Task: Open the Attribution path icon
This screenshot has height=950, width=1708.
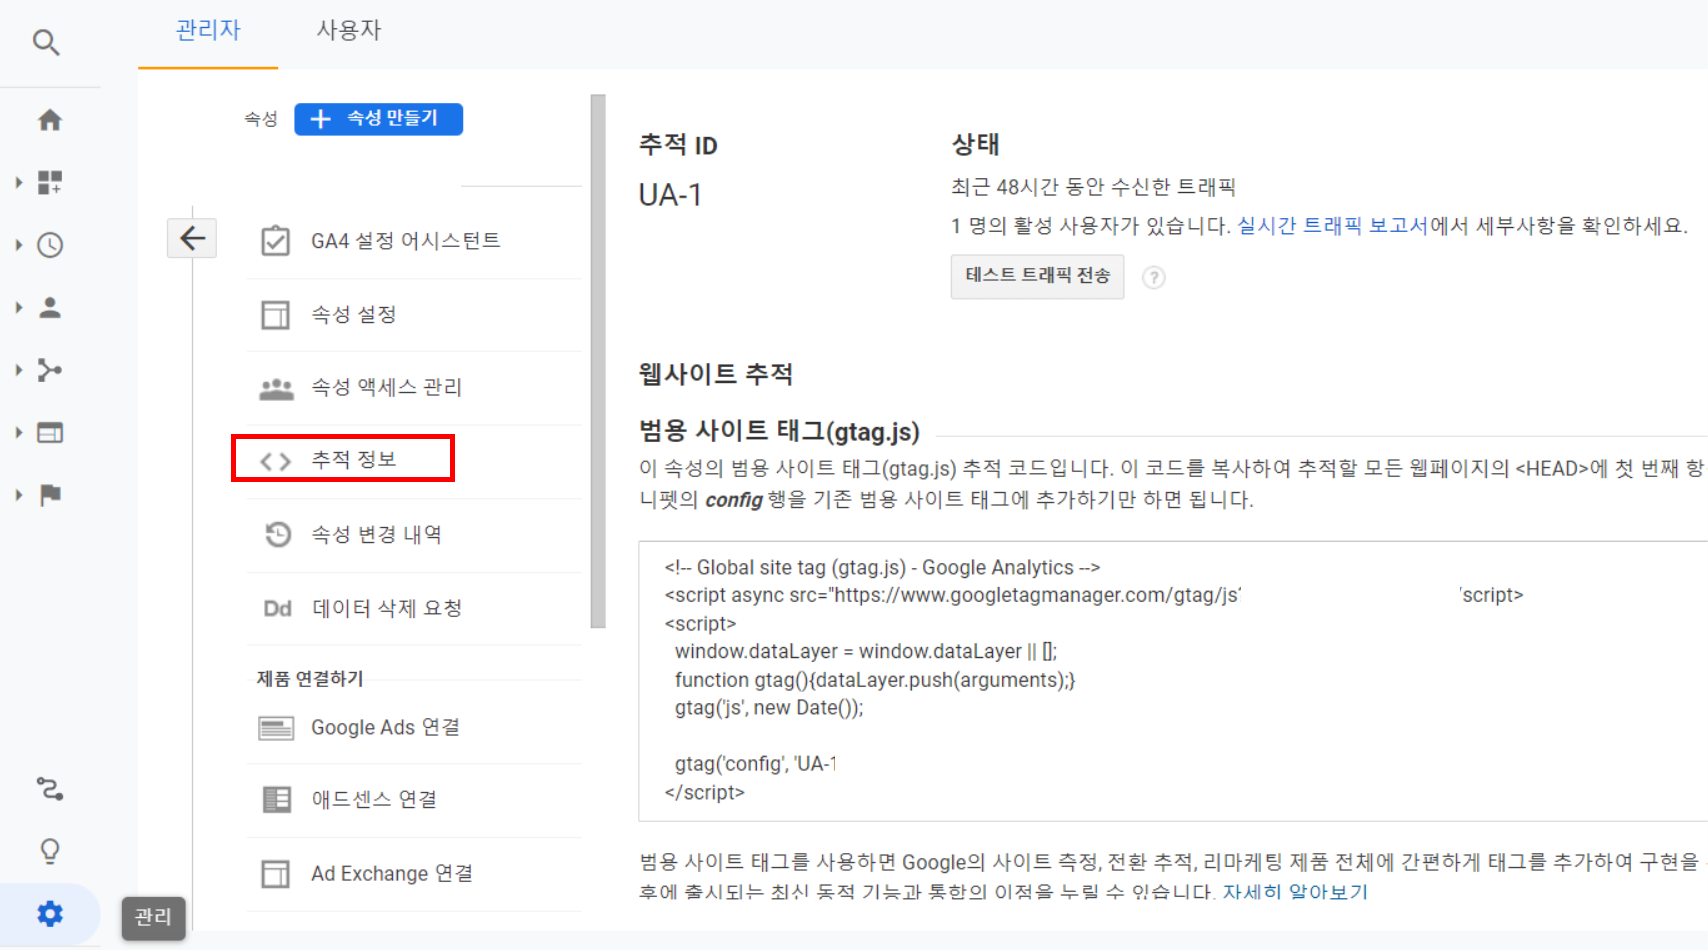Action: point(50,789)
